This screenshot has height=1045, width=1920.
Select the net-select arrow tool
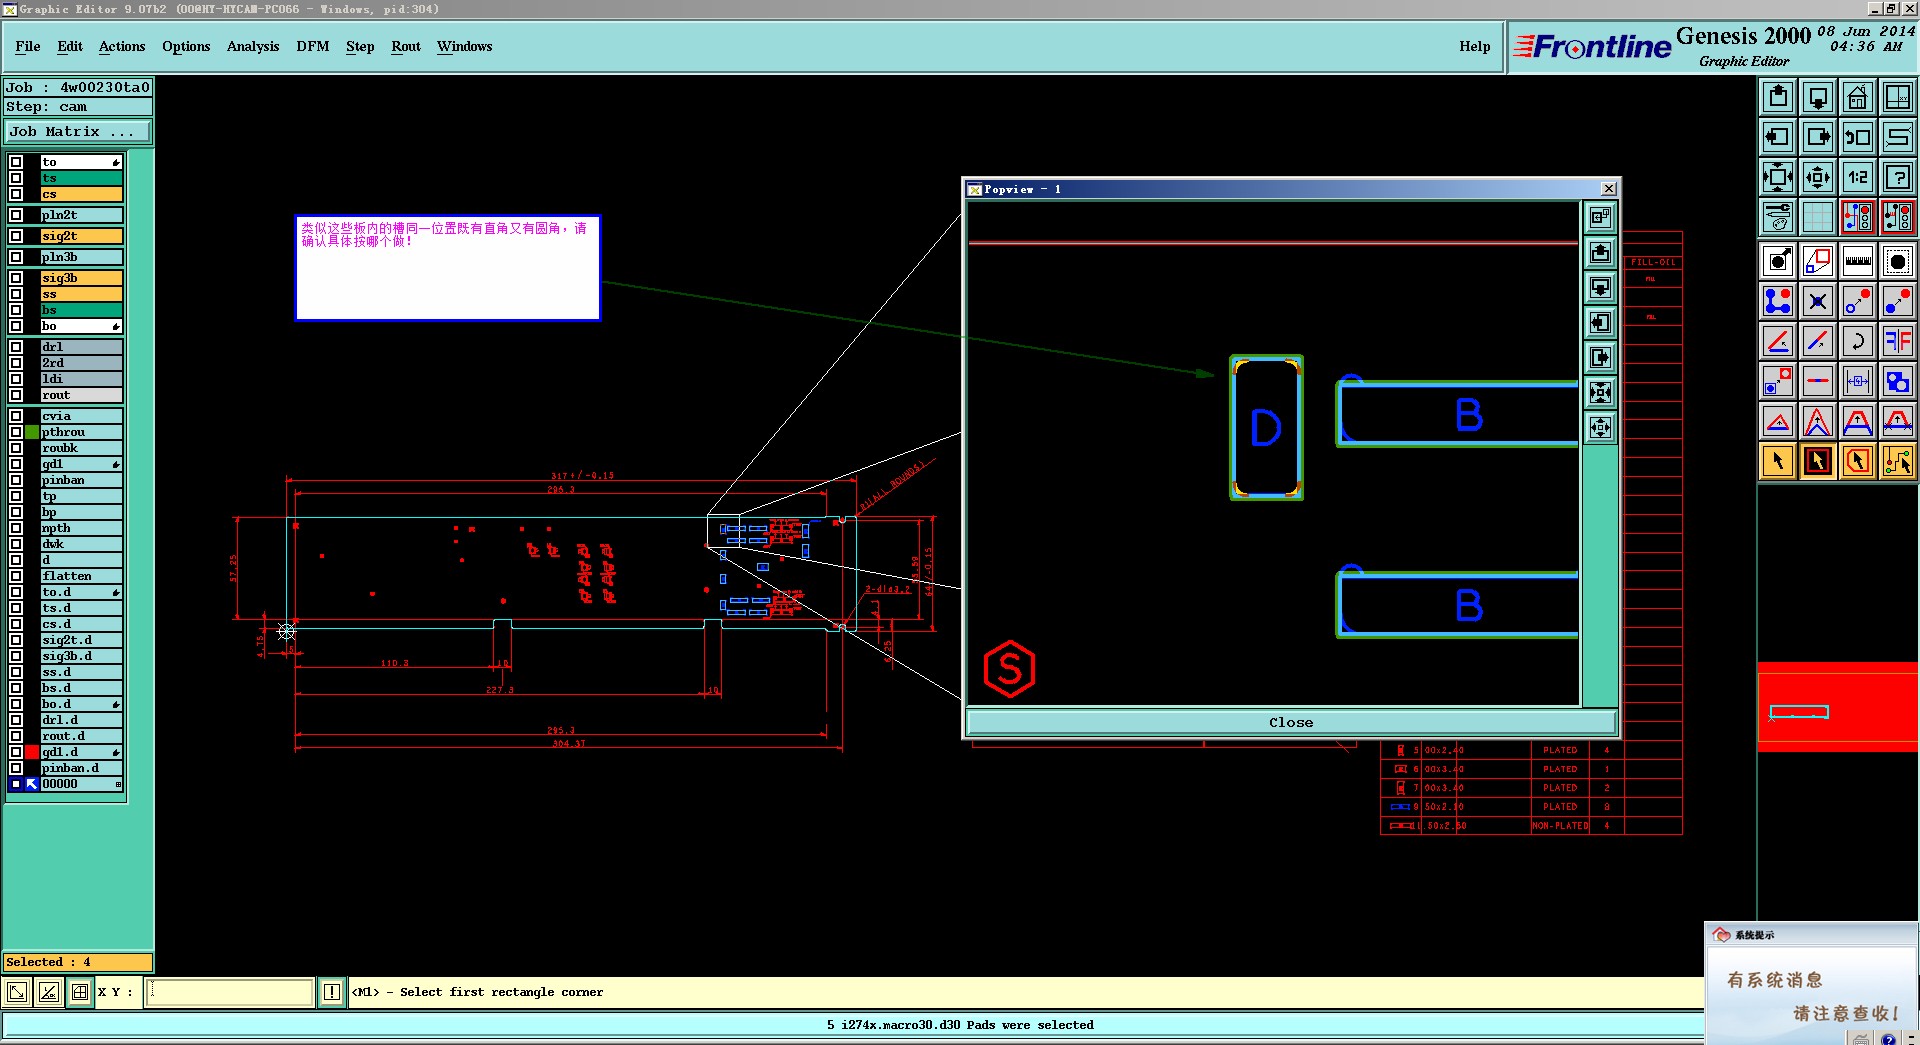(x=1898, y=461)
